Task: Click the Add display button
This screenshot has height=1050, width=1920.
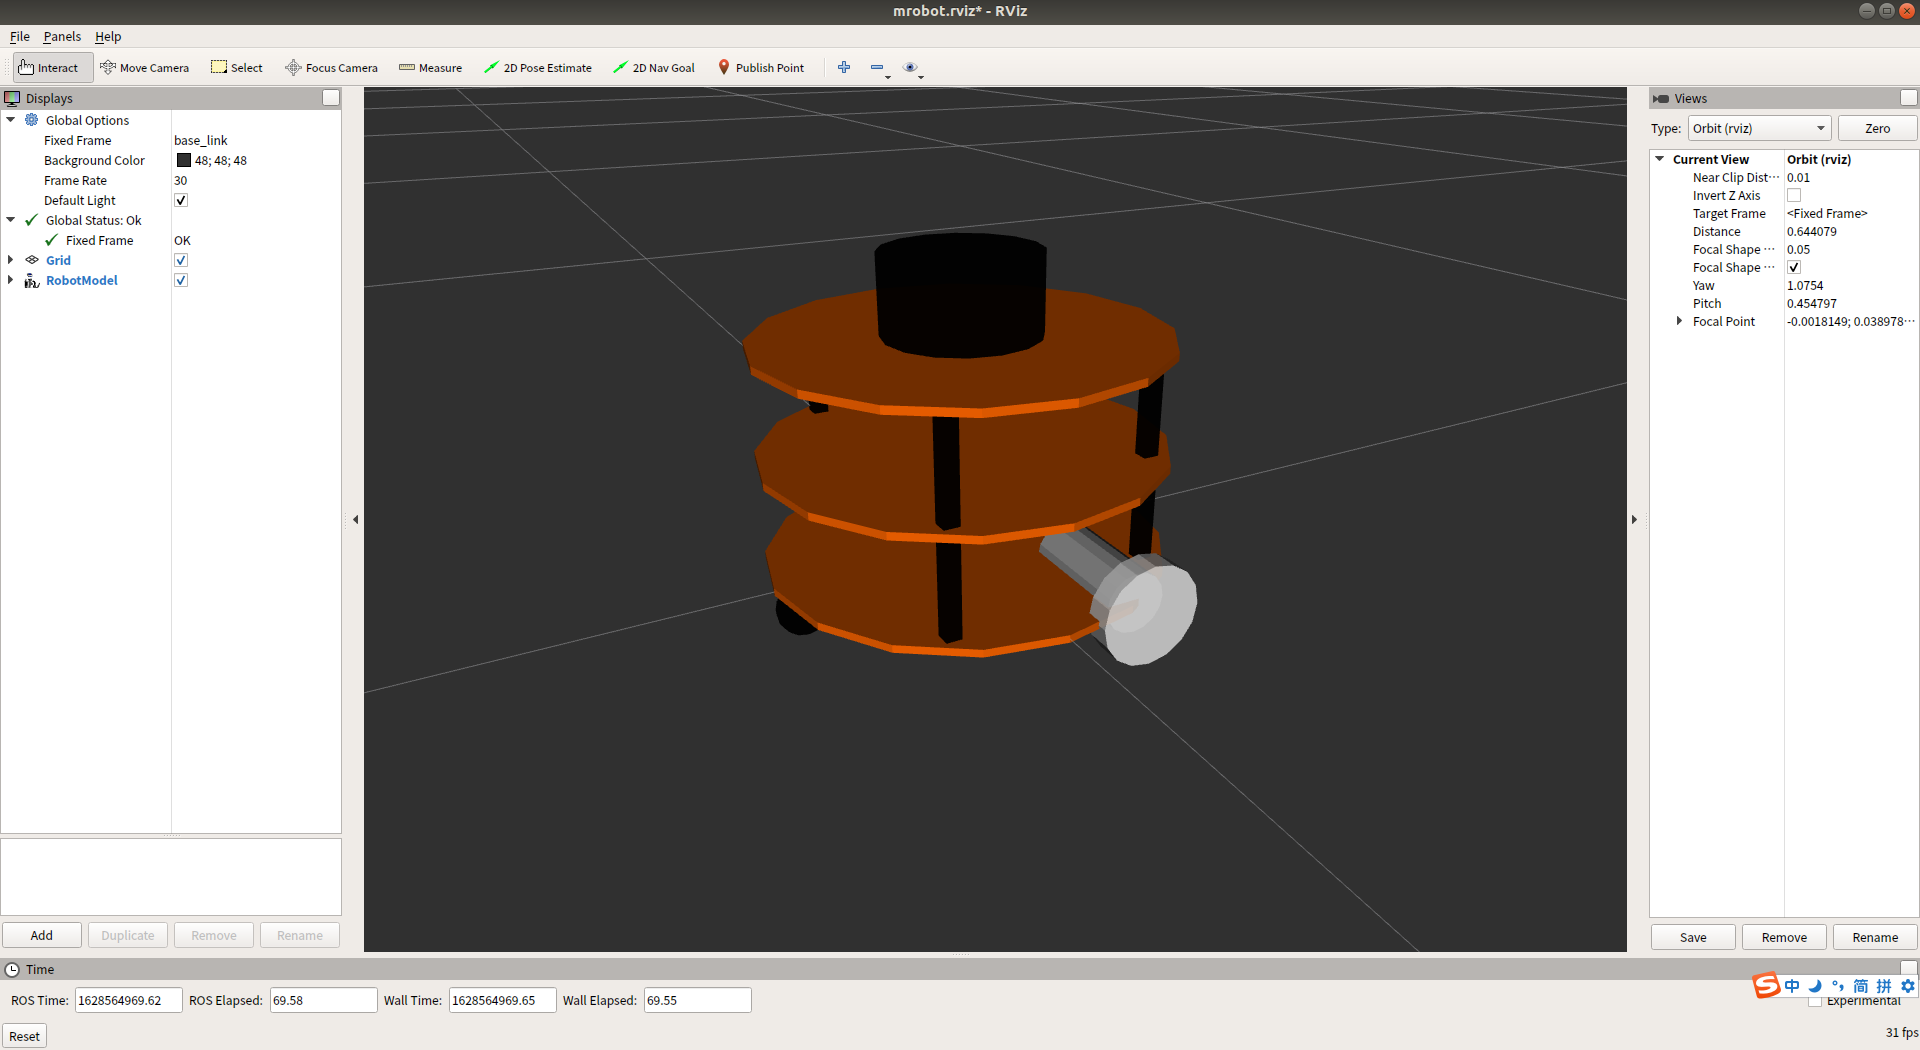Action: [x=42, y=935]
